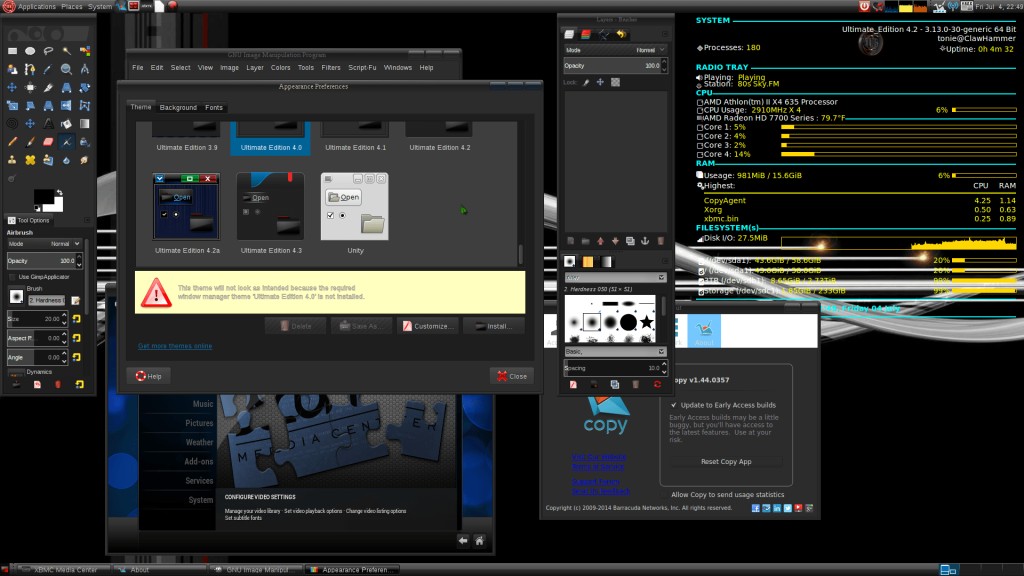Screen dimensions: 1024x576
Task: Select the Bucket Fill tool
Action: point(67,123)
